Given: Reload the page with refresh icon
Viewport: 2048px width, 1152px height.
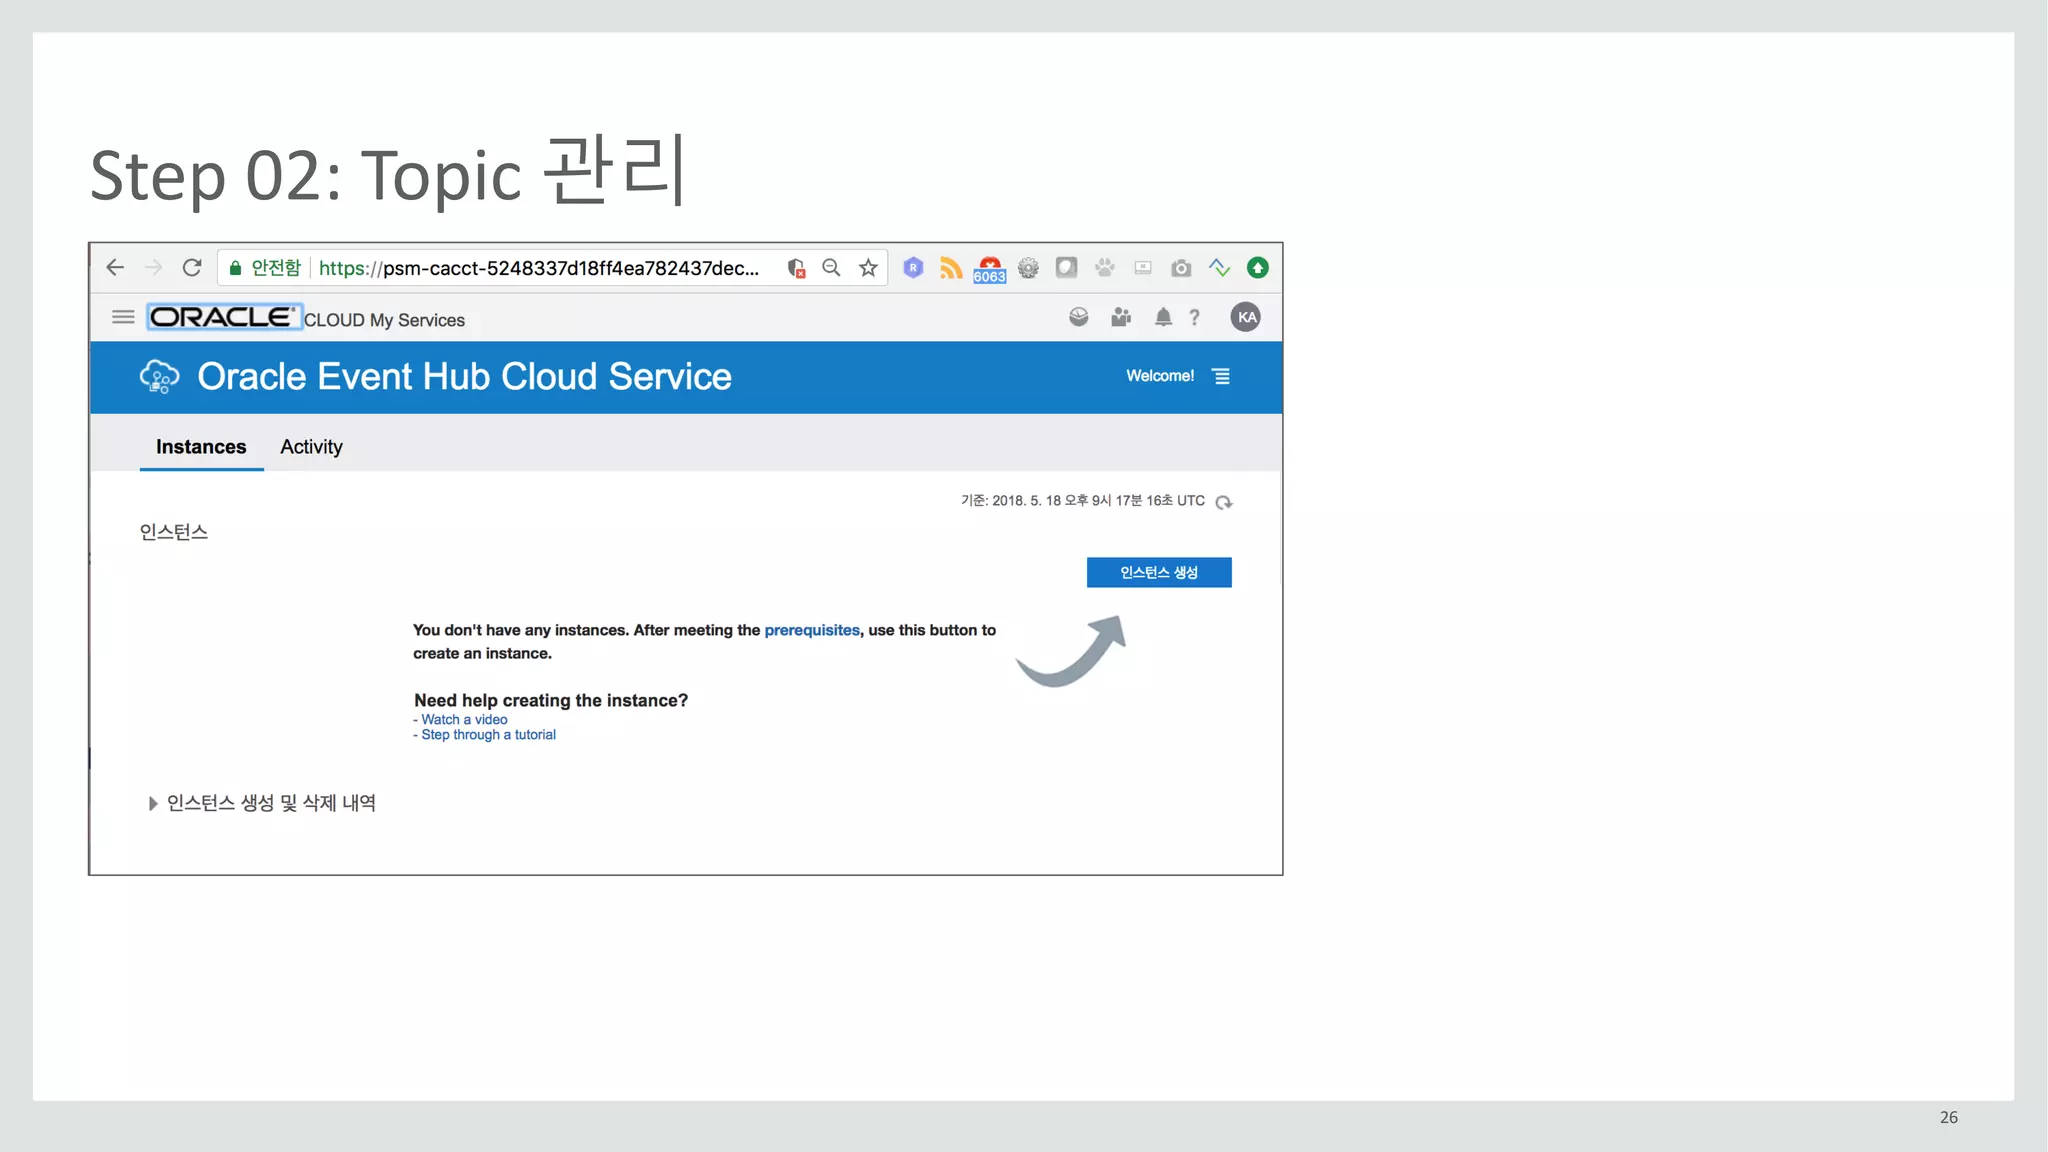Looking at the screenshot, I should point(192,268).
